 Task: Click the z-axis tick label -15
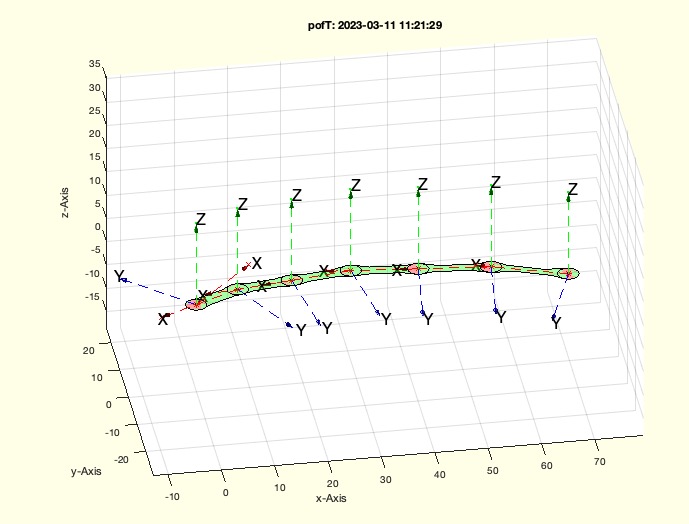[x=92, y=297]
